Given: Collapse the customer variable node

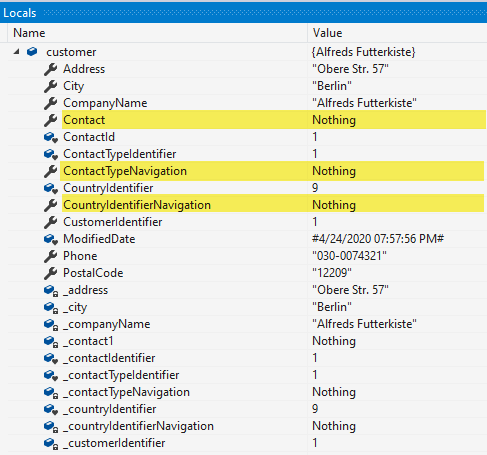Looking at the screenshot, I should (x=16, y=52).
